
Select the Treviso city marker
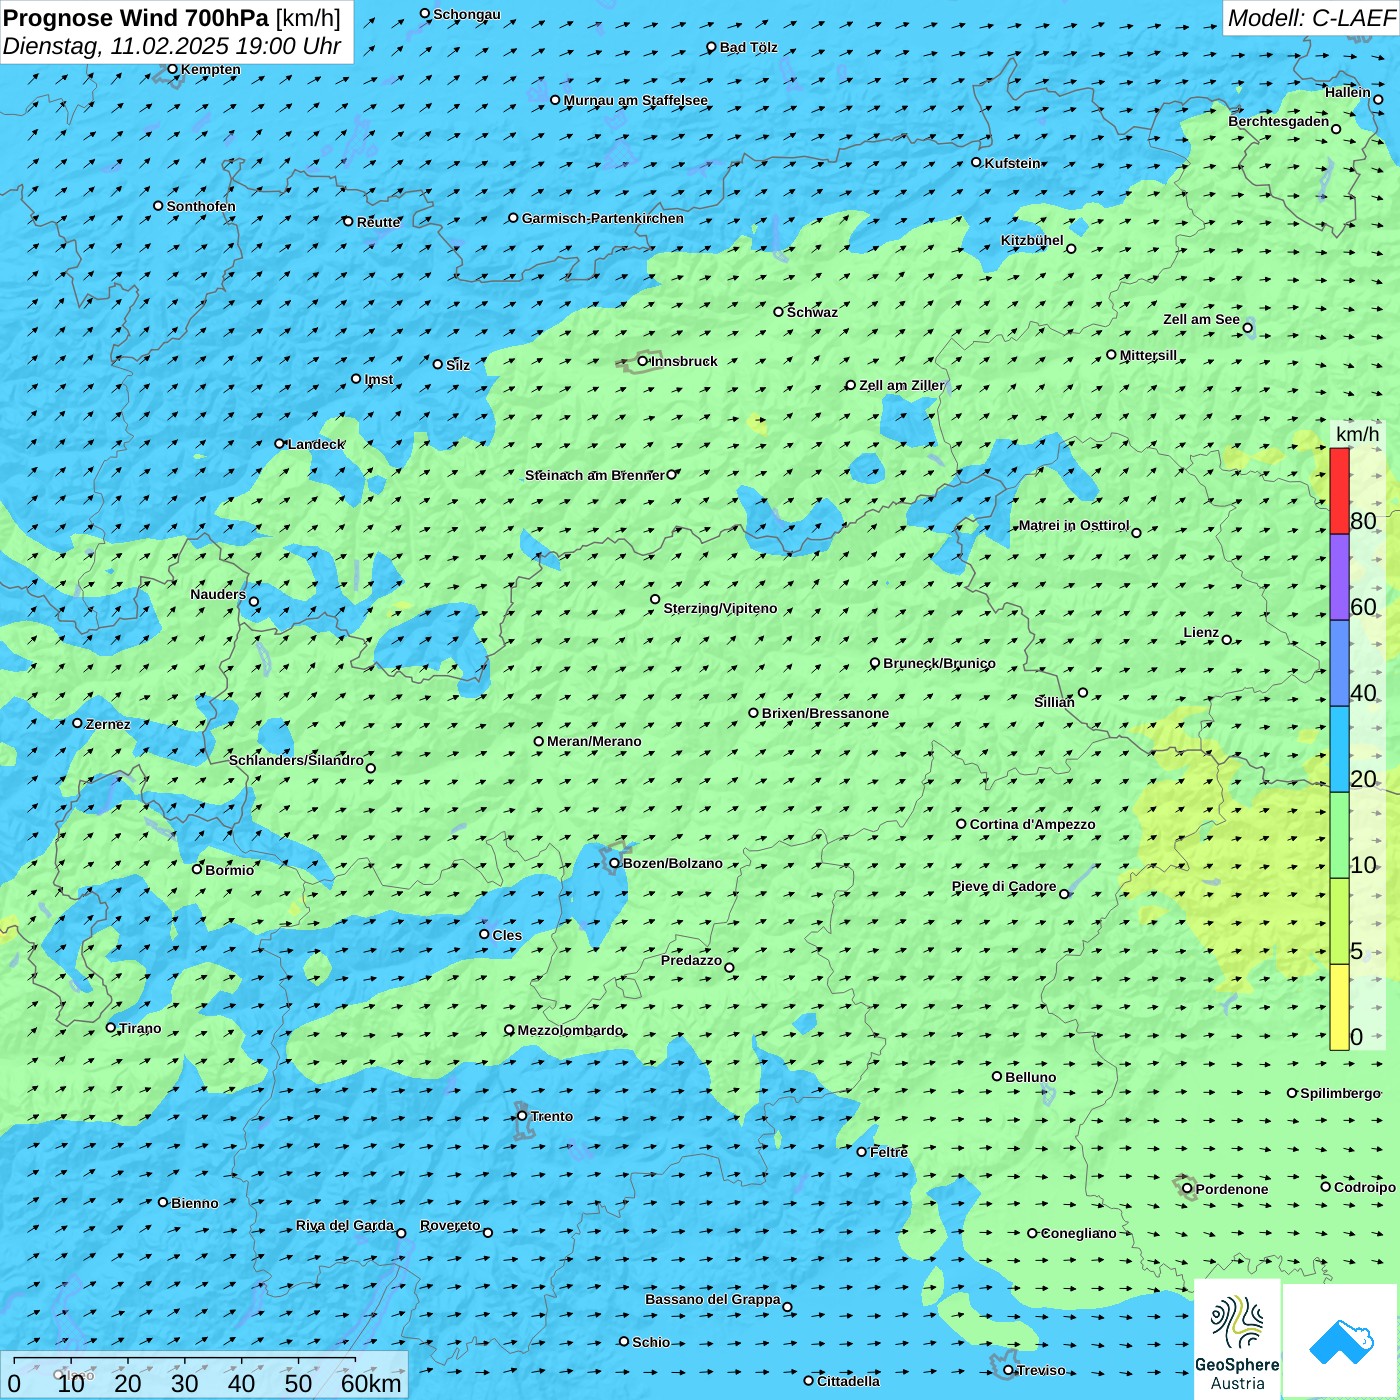coord(1008,1370)
